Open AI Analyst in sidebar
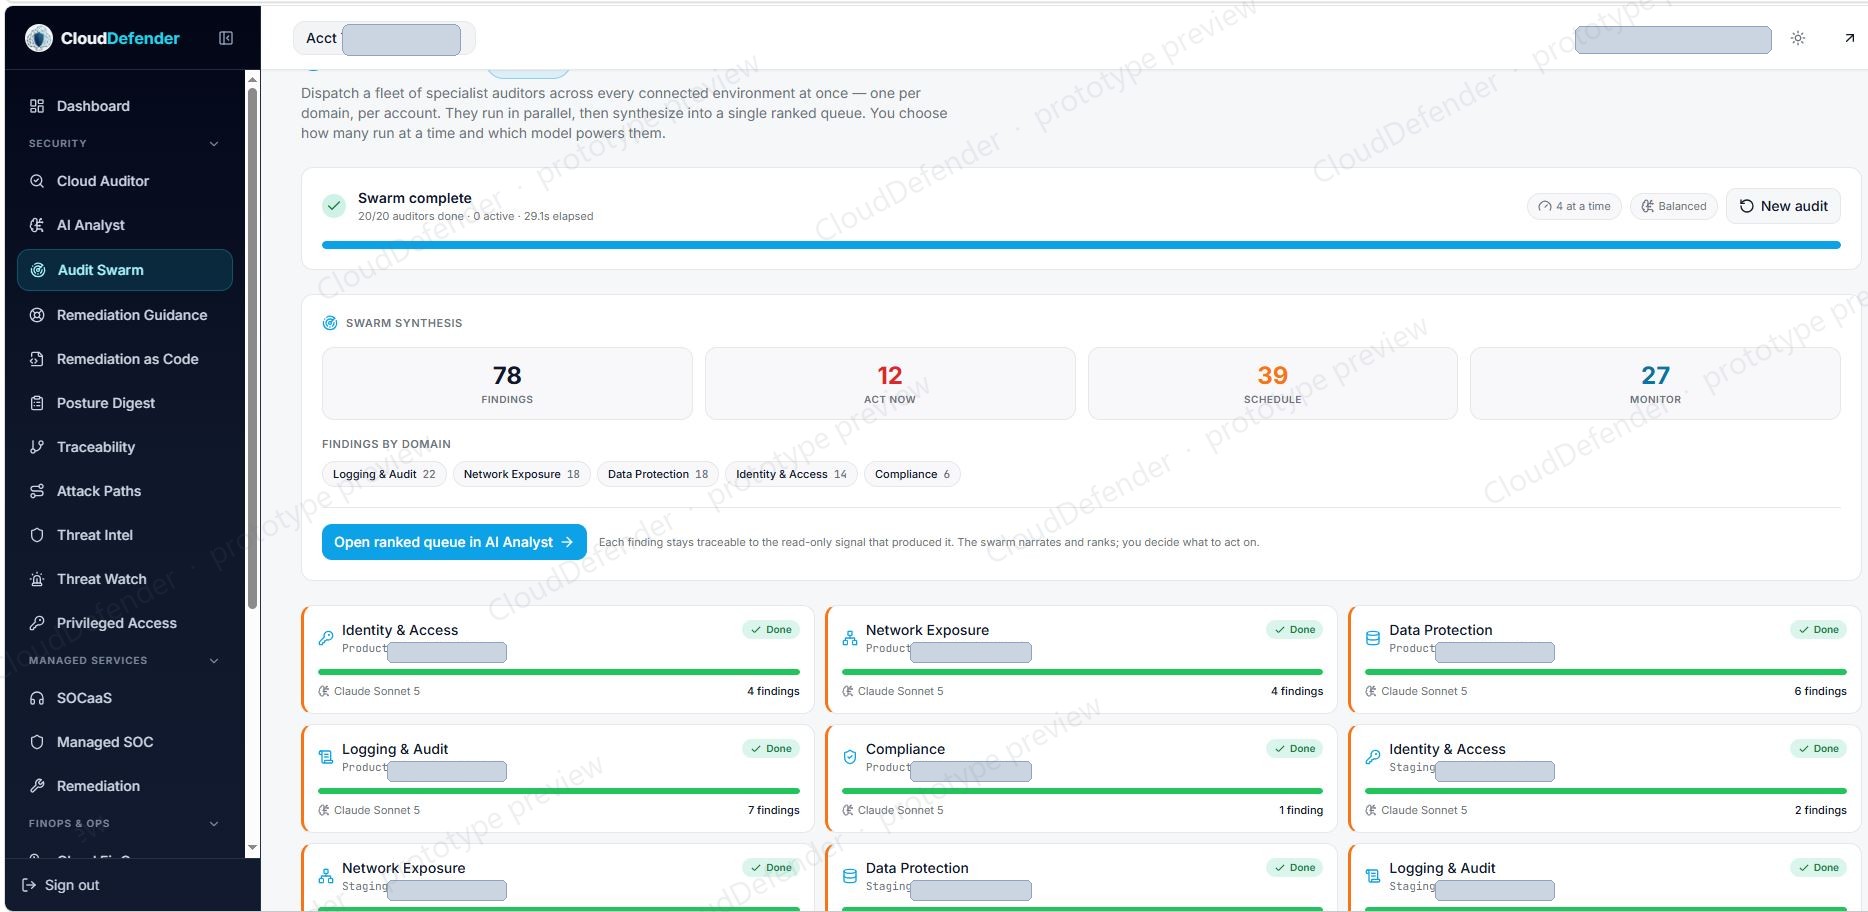Screen dimensions: 1868x912 [x=125, y=225]
